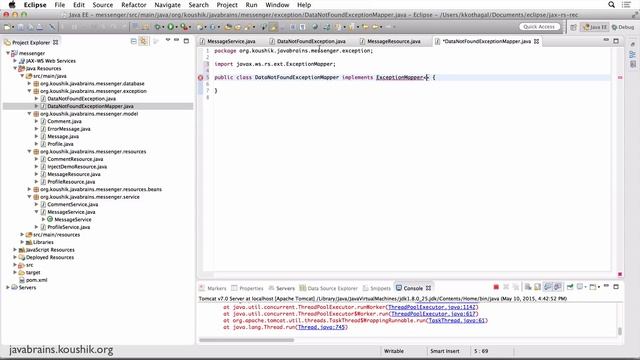Click the Open Perspective icon
Image resolution: width=640 pixels, height=360 pixels.
(573, 27)
